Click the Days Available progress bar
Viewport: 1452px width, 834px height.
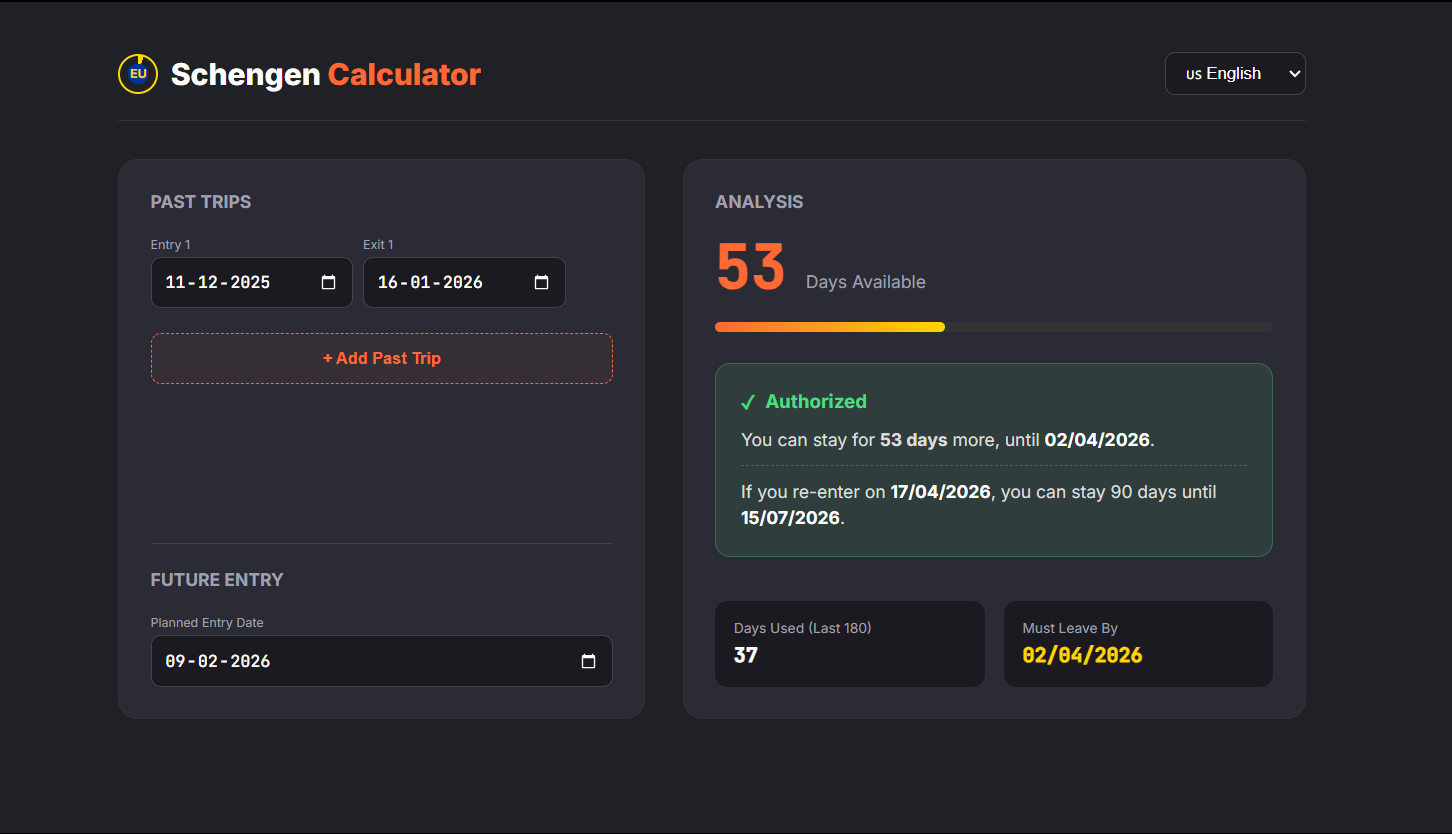pos(993,327)
